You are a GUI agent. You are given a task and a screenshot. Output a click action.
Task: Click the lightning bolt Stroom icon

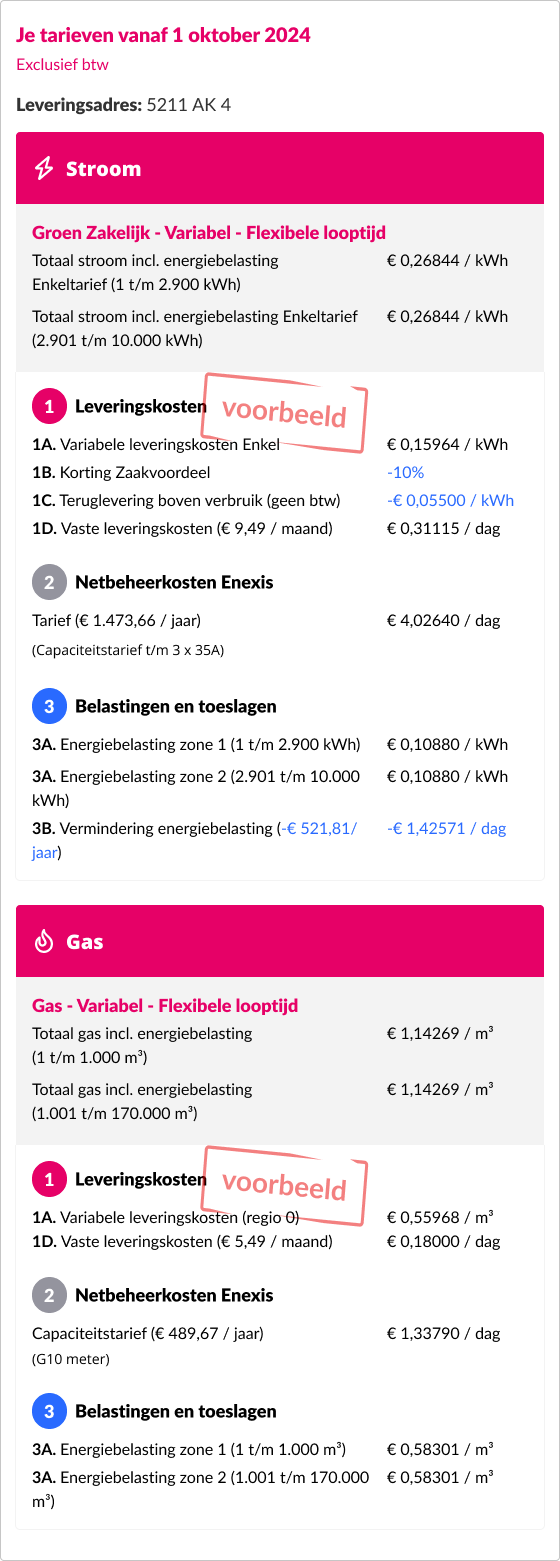pos(44,168)
